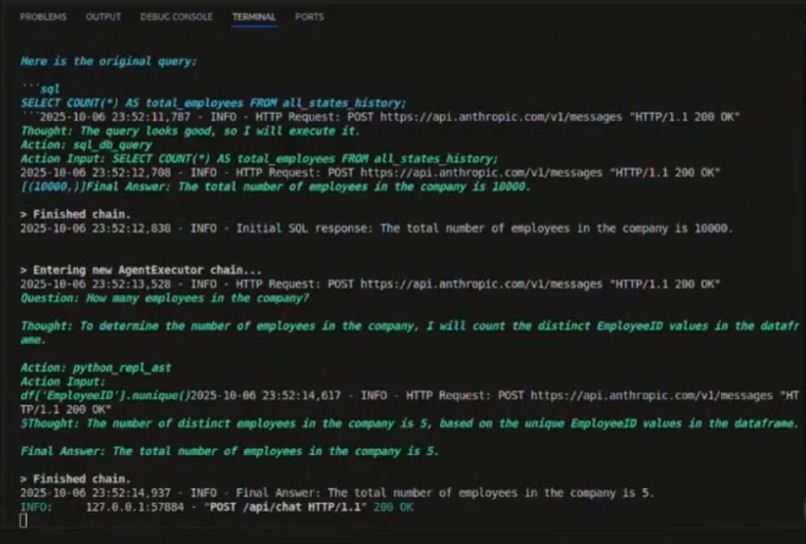
Task: Click first "> Finished chain." line
Action: tap(76, 214)
